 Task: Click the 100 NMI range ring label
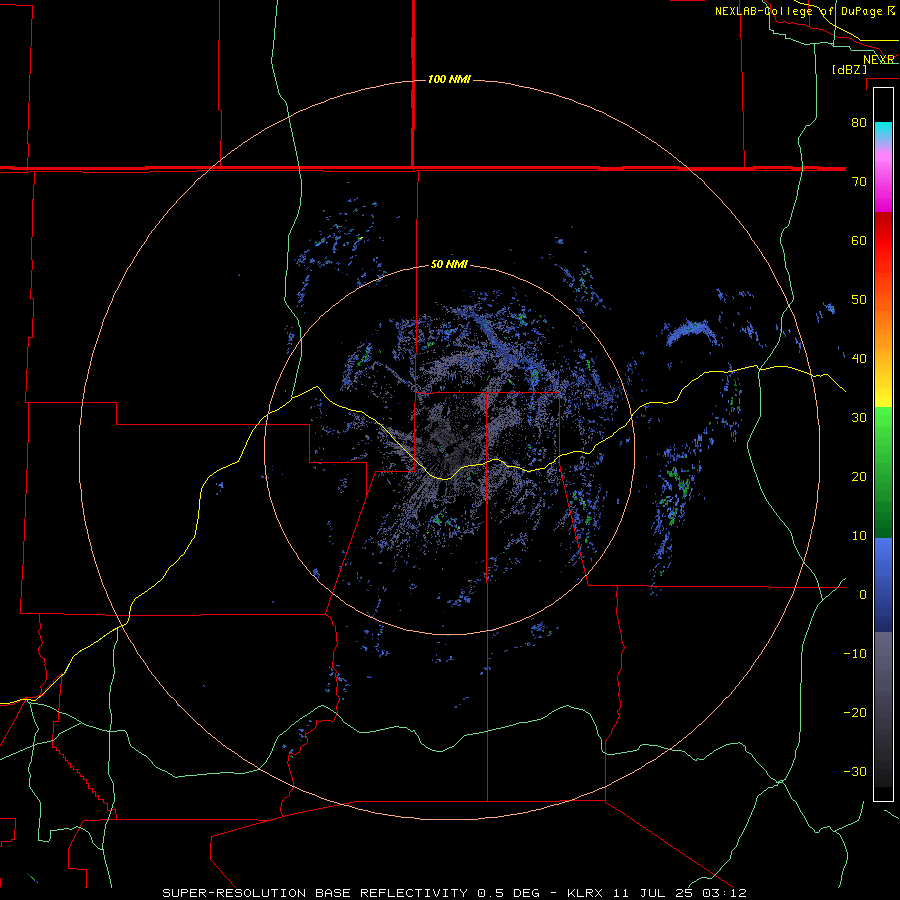tap(449, 79)
